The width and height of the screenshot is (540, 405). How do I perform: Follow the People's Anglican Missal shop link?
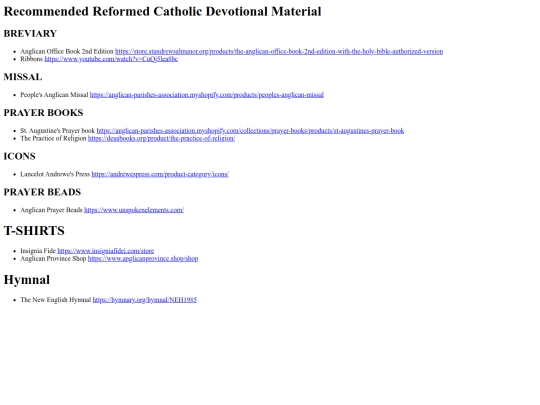(207, 95)
